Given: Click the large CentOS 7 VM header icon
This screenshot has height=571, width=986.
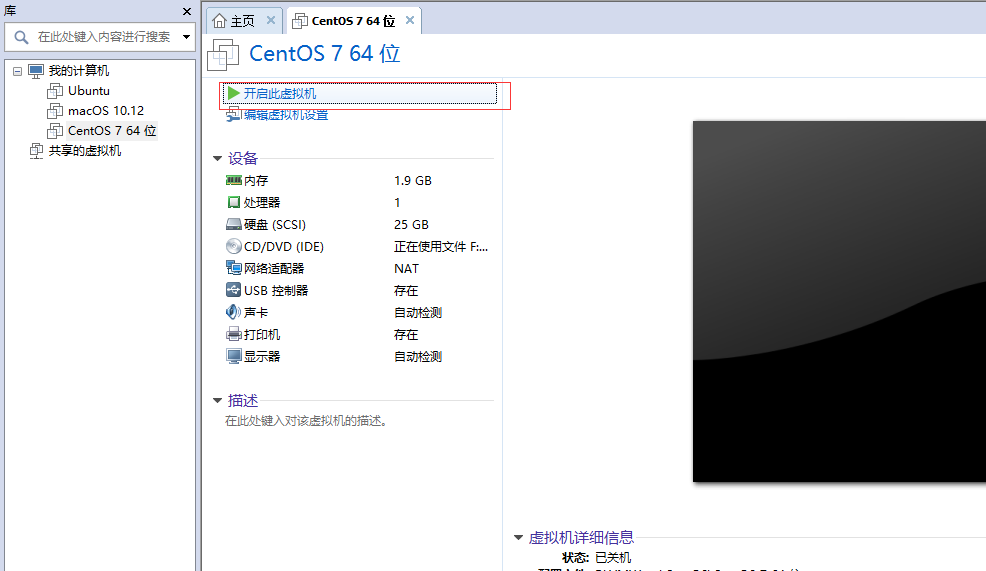Looking at the screenshot, I should 223,55.
